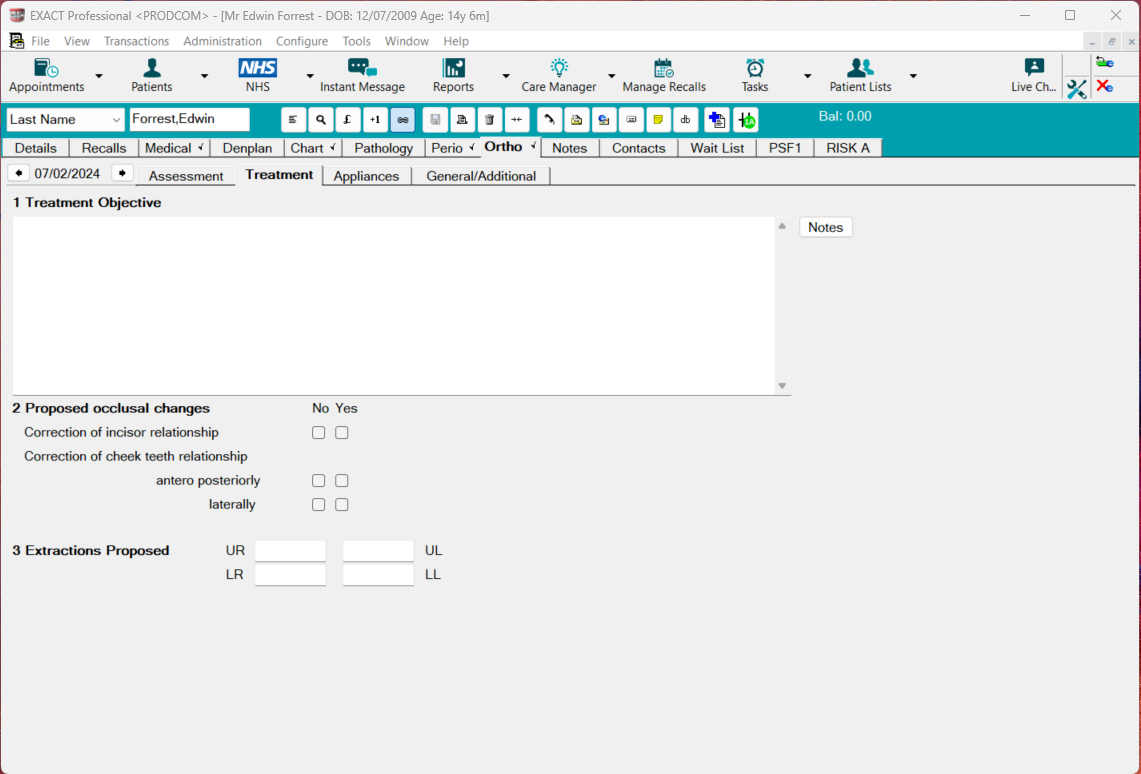Open the print icon on the toolbar
Screen dimensions: 1141x774
[x=461, y=119]
